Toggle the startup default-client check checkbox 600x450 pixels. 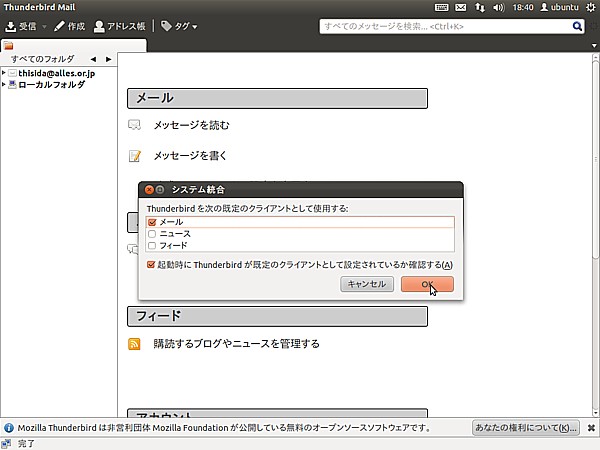[151, 265]
